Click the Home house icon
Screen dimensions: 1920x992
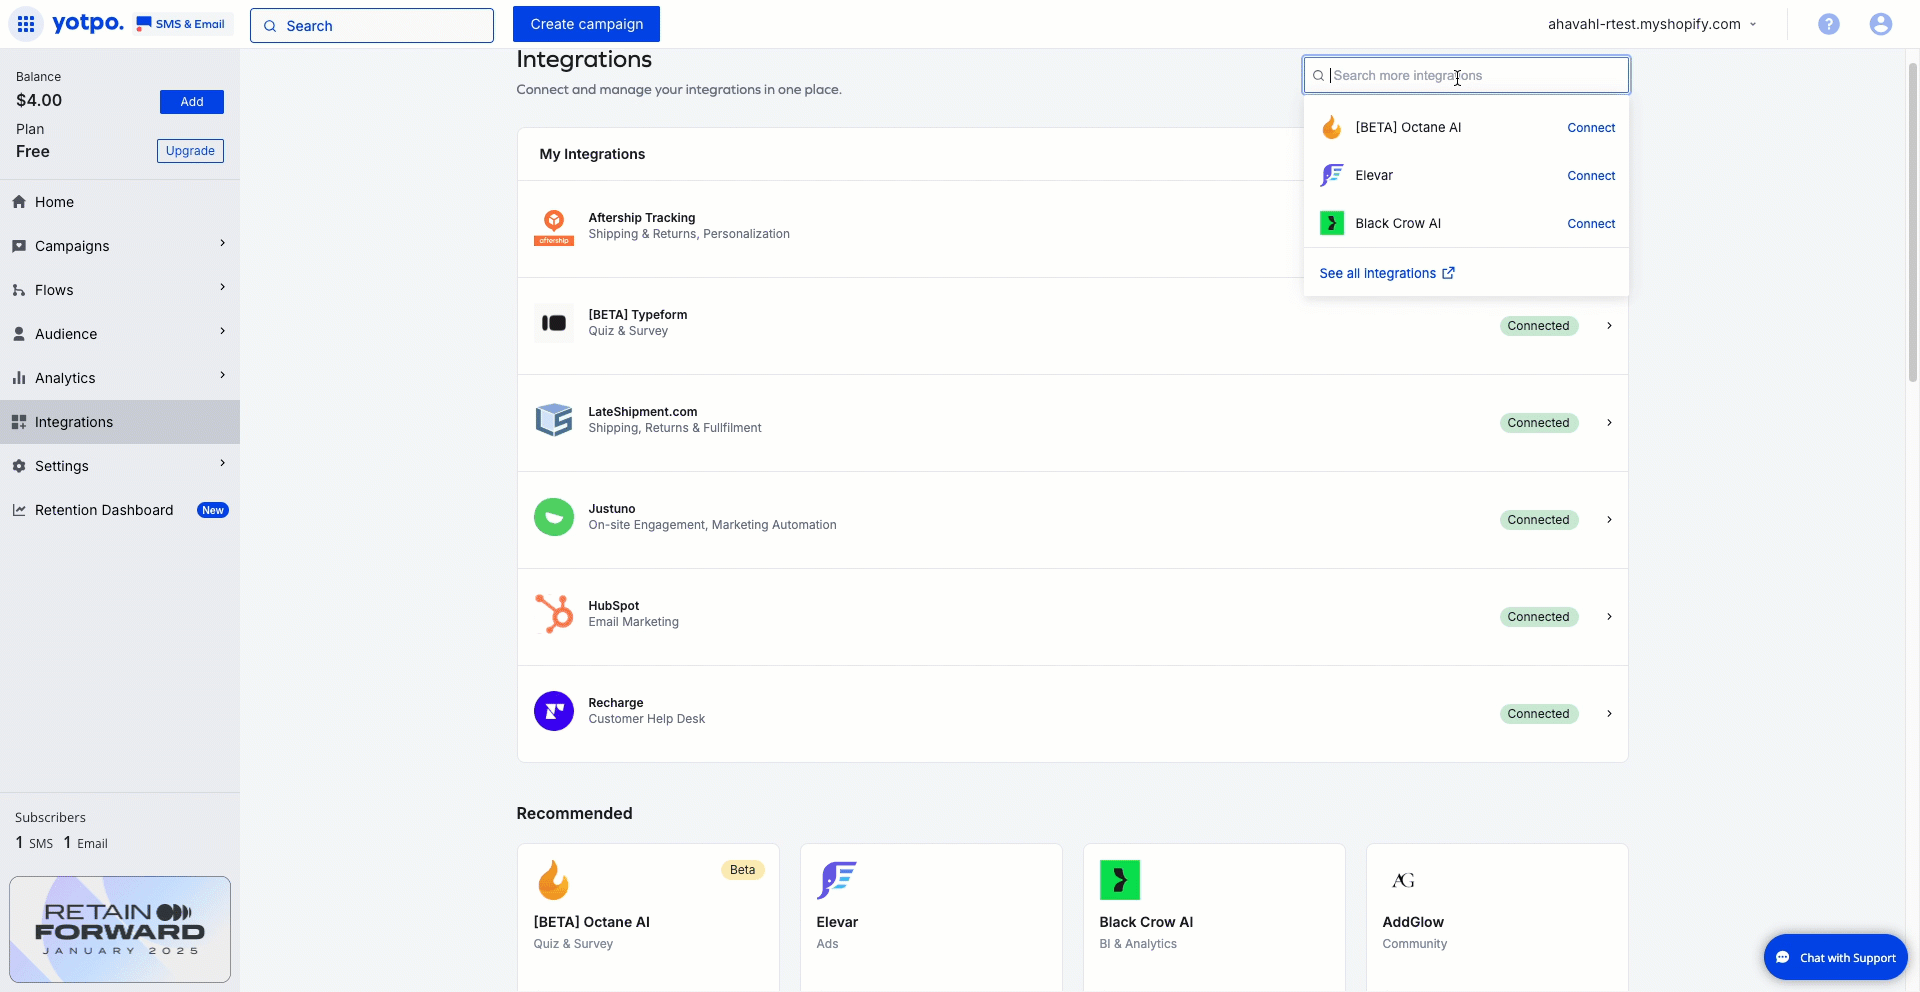pos(19,202)
